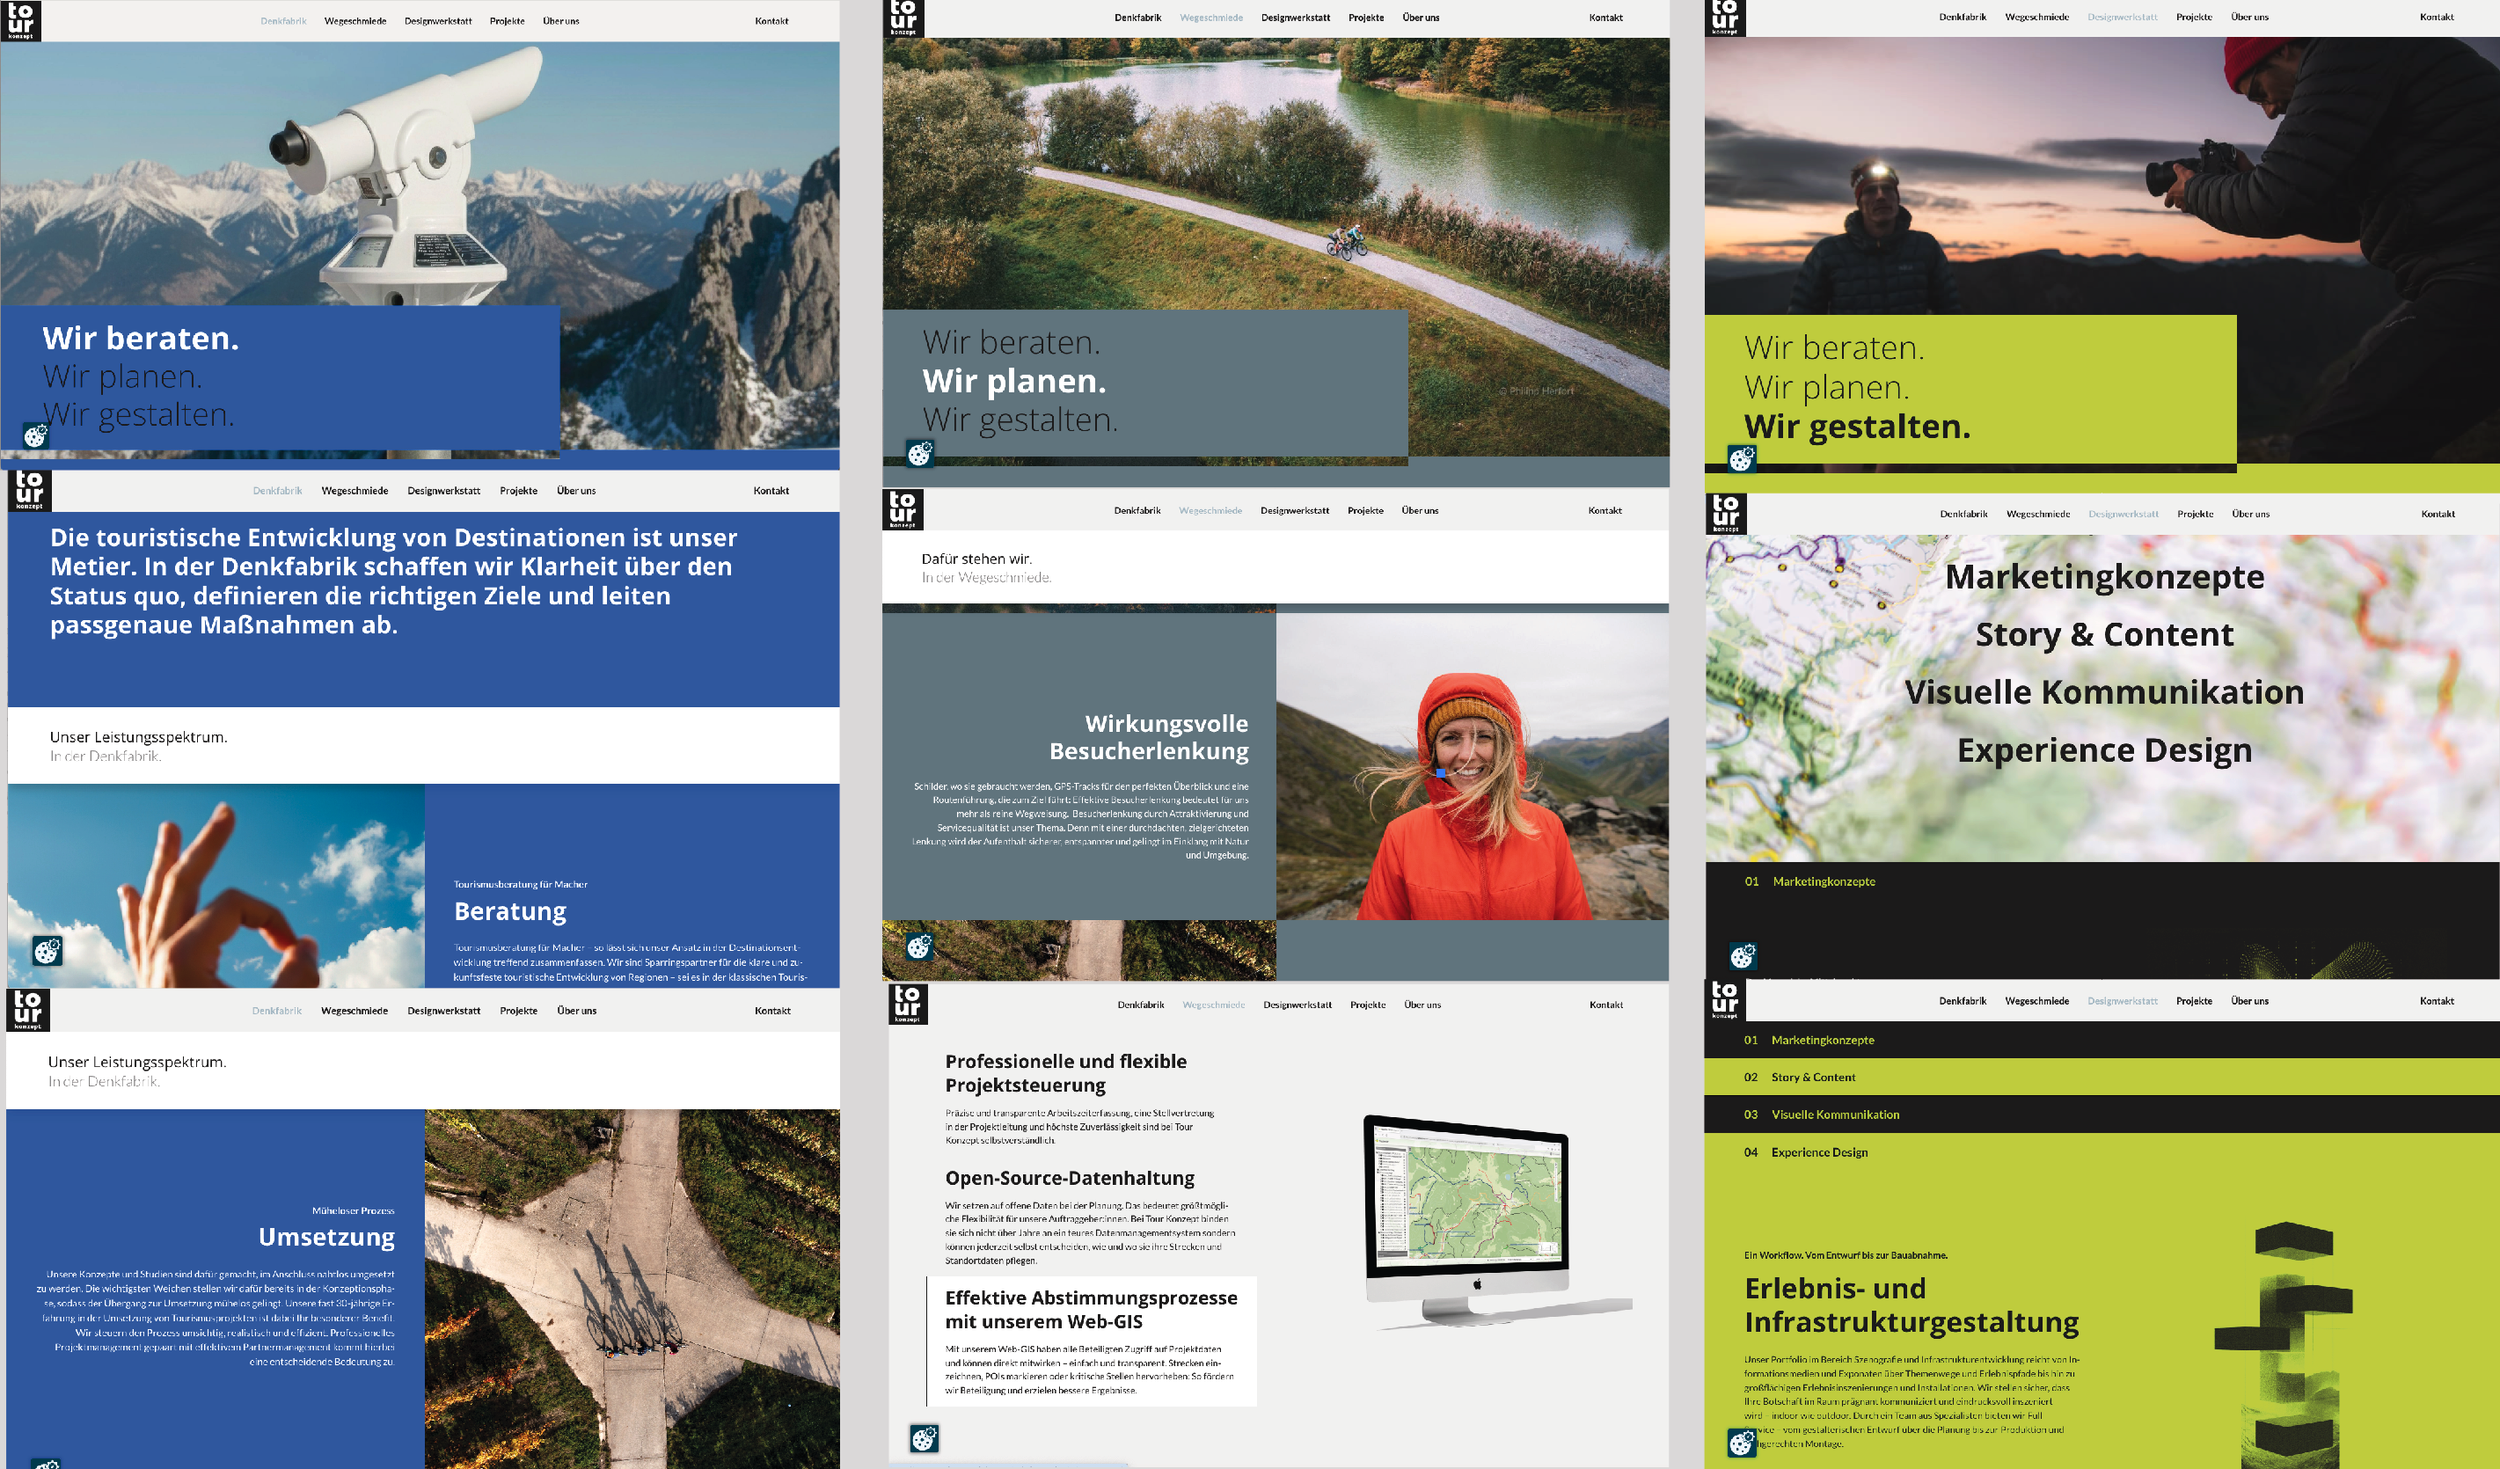Open Projekte in the nav on the Projektsteuerung page
Screen dimensions: 2500x1469
coord(1367,1005)
